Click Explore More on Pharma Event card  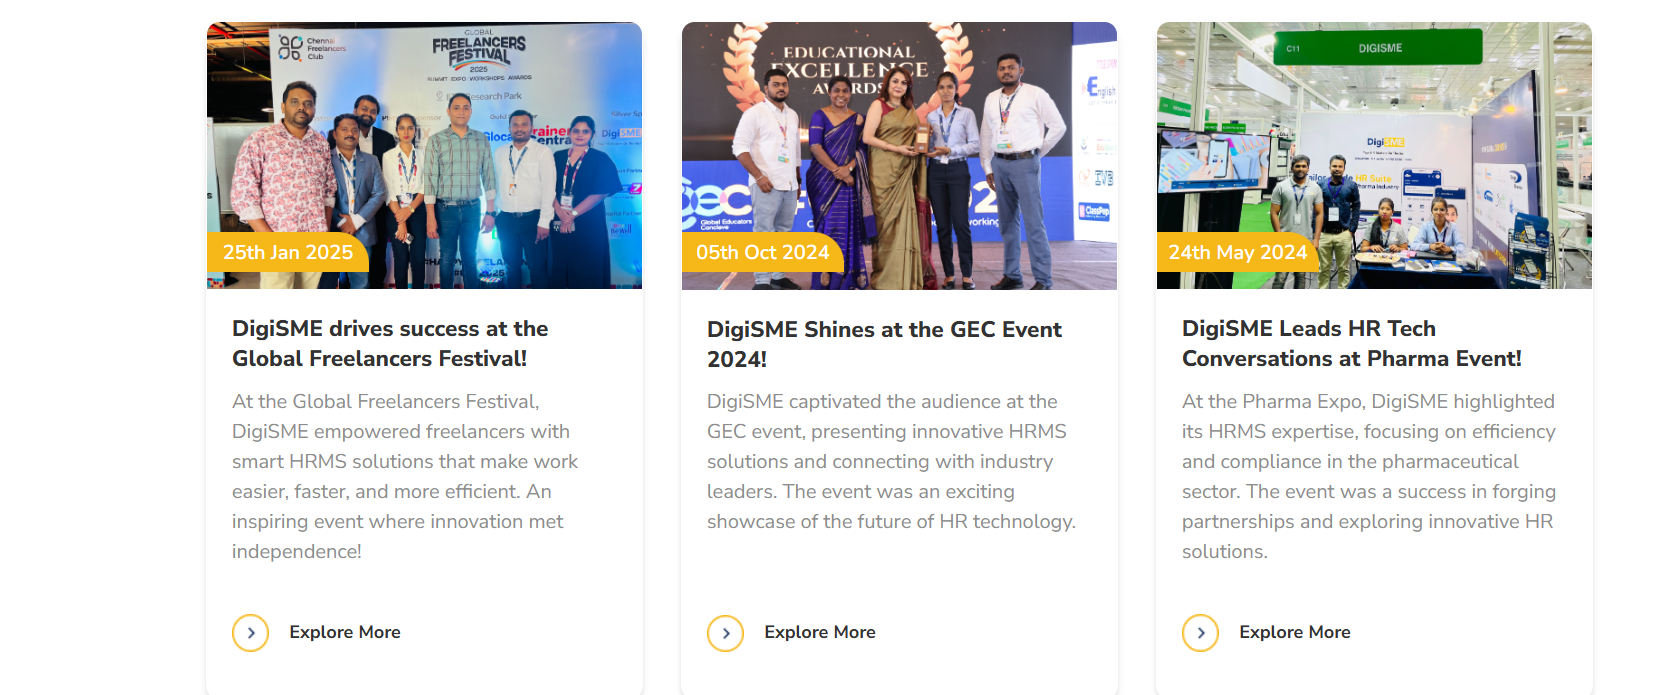[1294, 632]
